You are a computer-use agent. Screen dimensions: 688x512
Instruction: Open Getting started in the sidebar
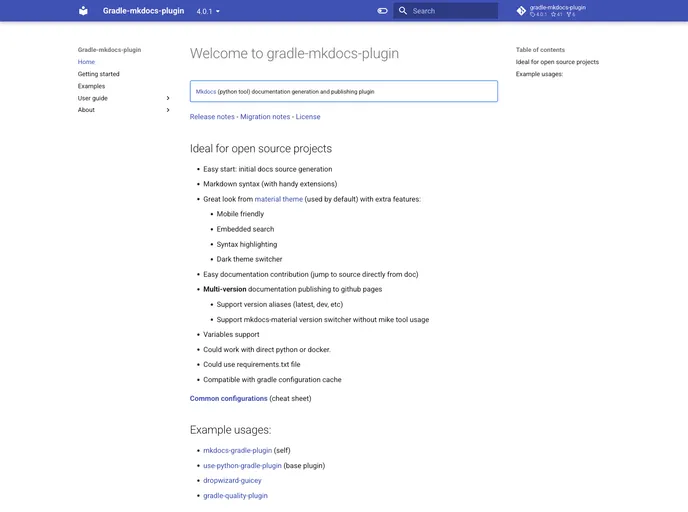coord(99,74)
